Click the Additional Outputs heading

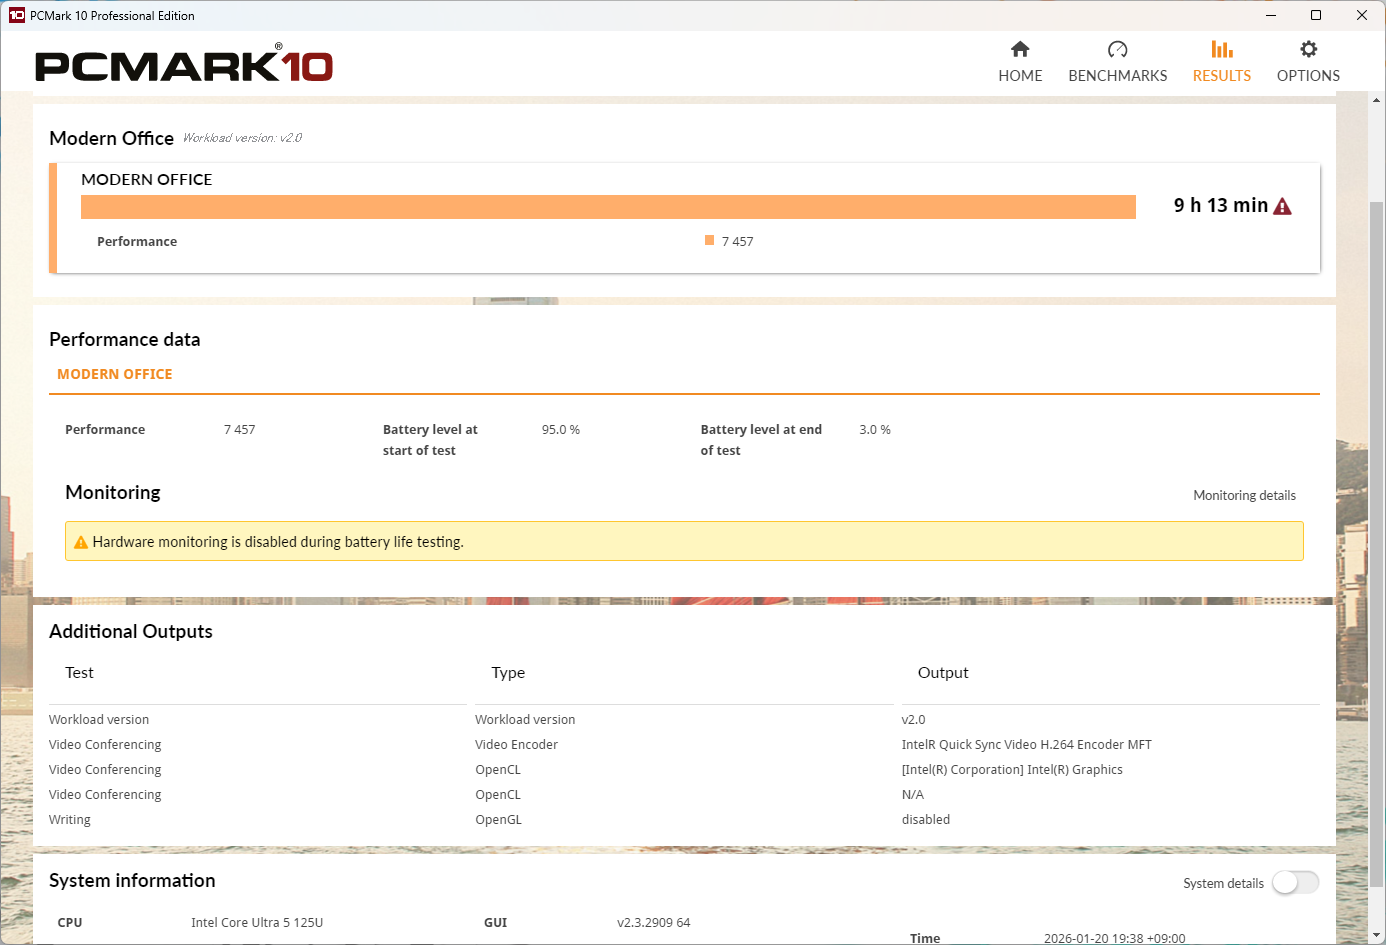coord(131,631)
